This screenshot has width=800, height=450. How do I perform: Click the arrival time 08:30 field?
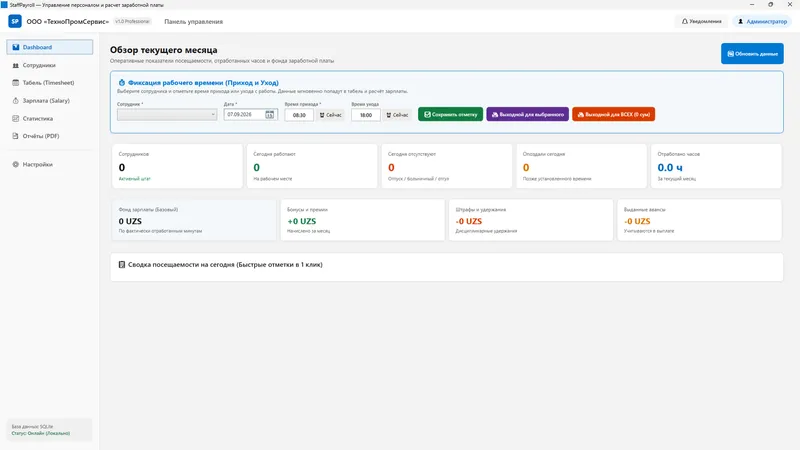point(299,115)
